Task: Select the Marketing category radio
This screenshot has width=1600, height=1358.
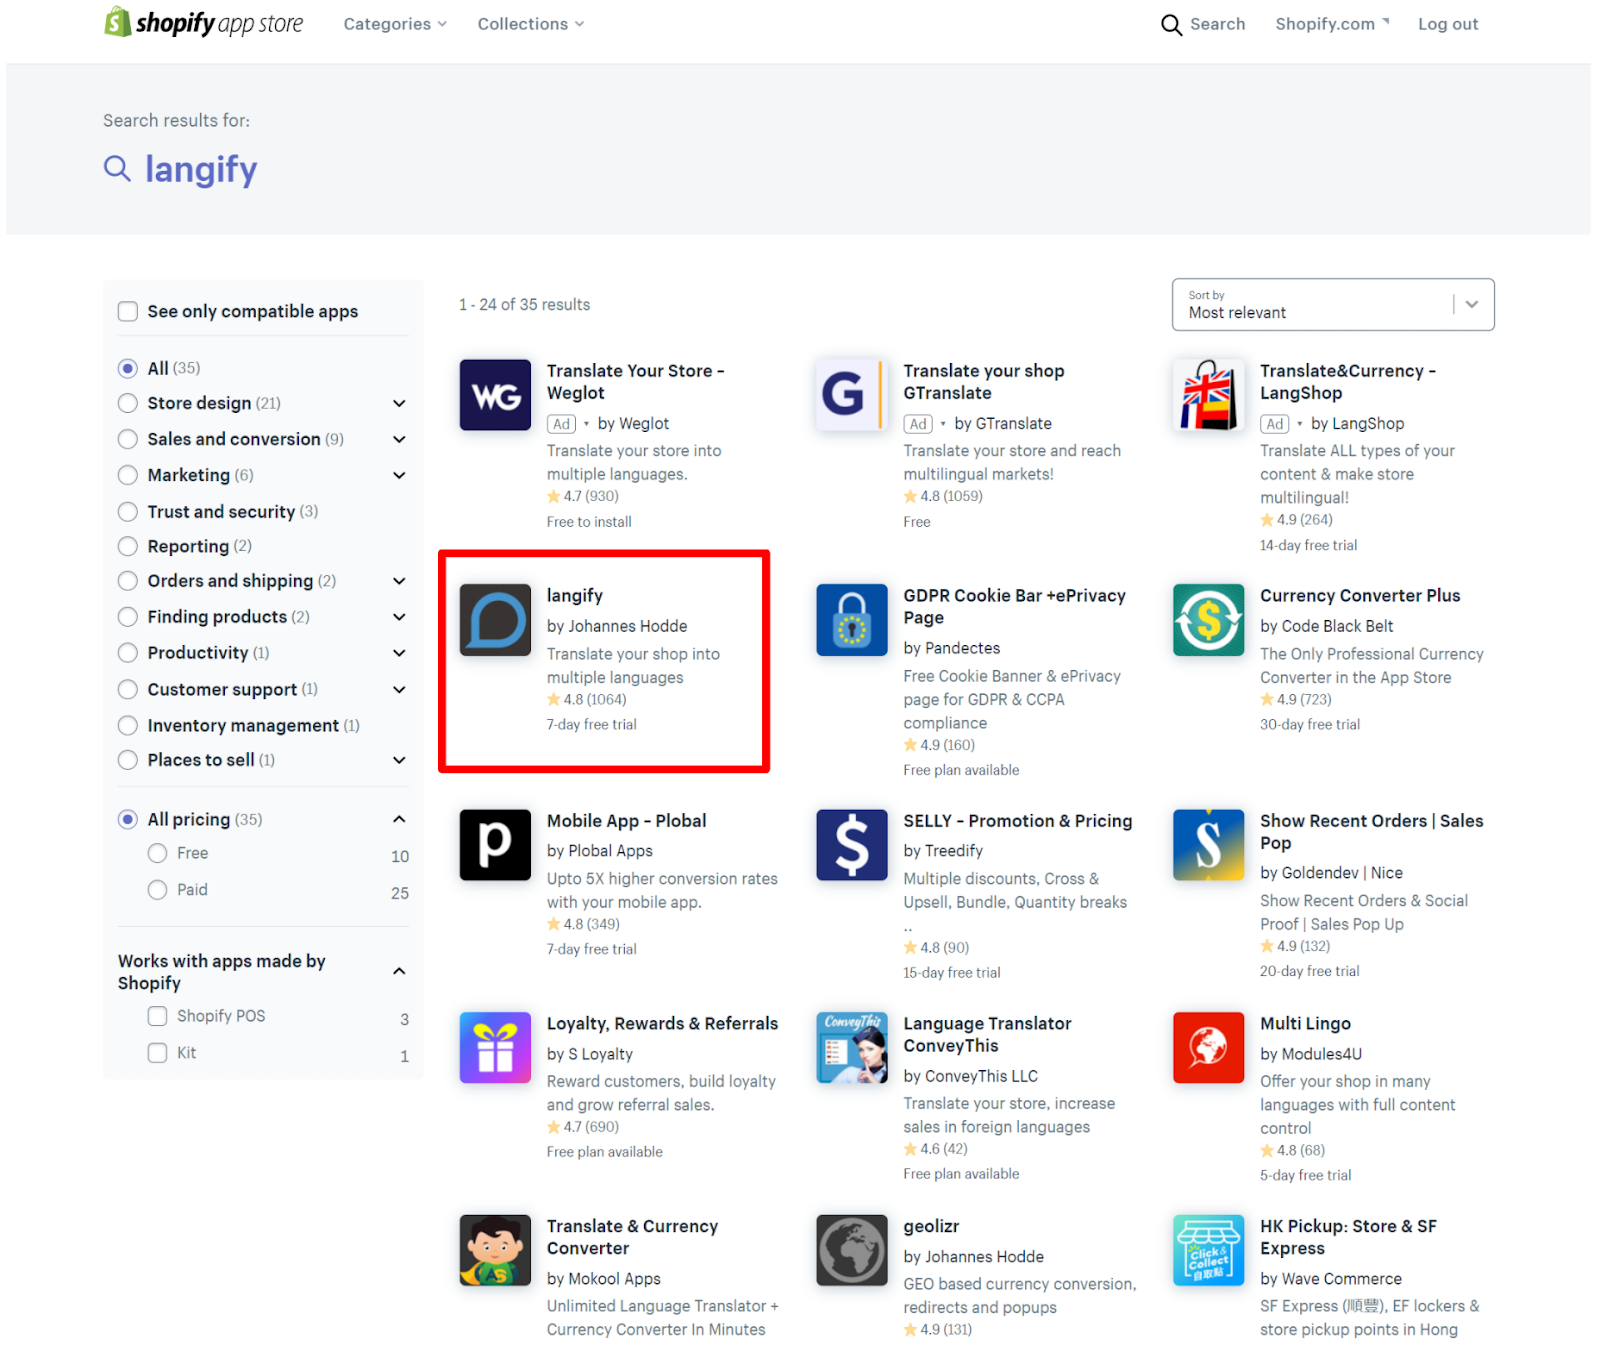Action: 128,475
